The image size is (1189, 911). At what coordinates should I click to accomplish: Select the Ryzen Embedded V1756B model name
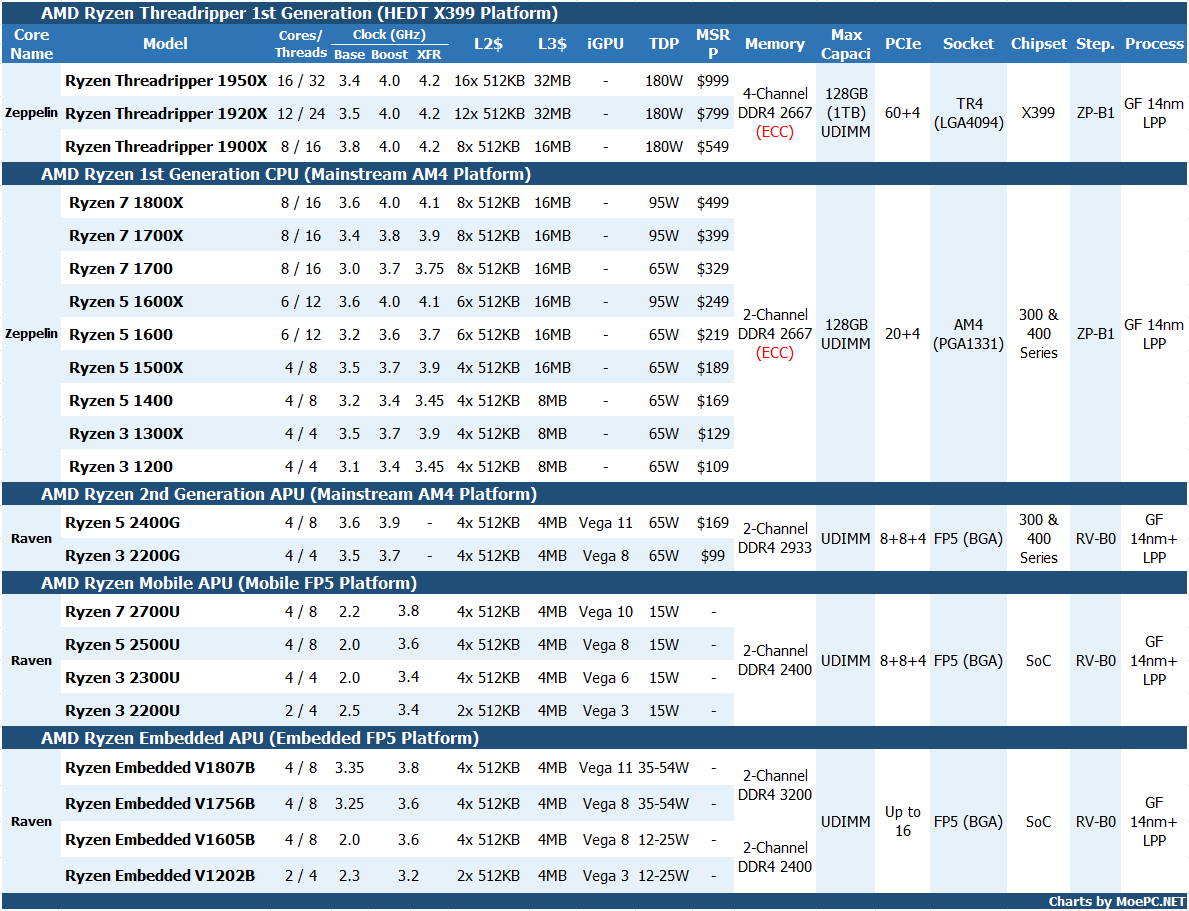point(160,803)
